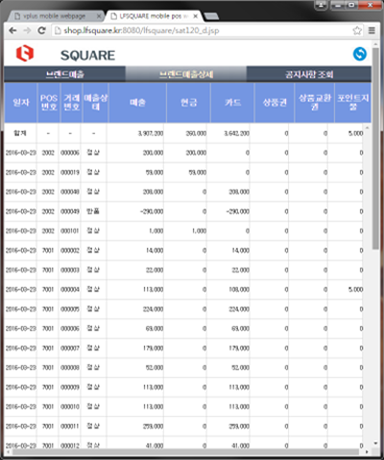Click the browser forward arrow button

pos(27,31)
